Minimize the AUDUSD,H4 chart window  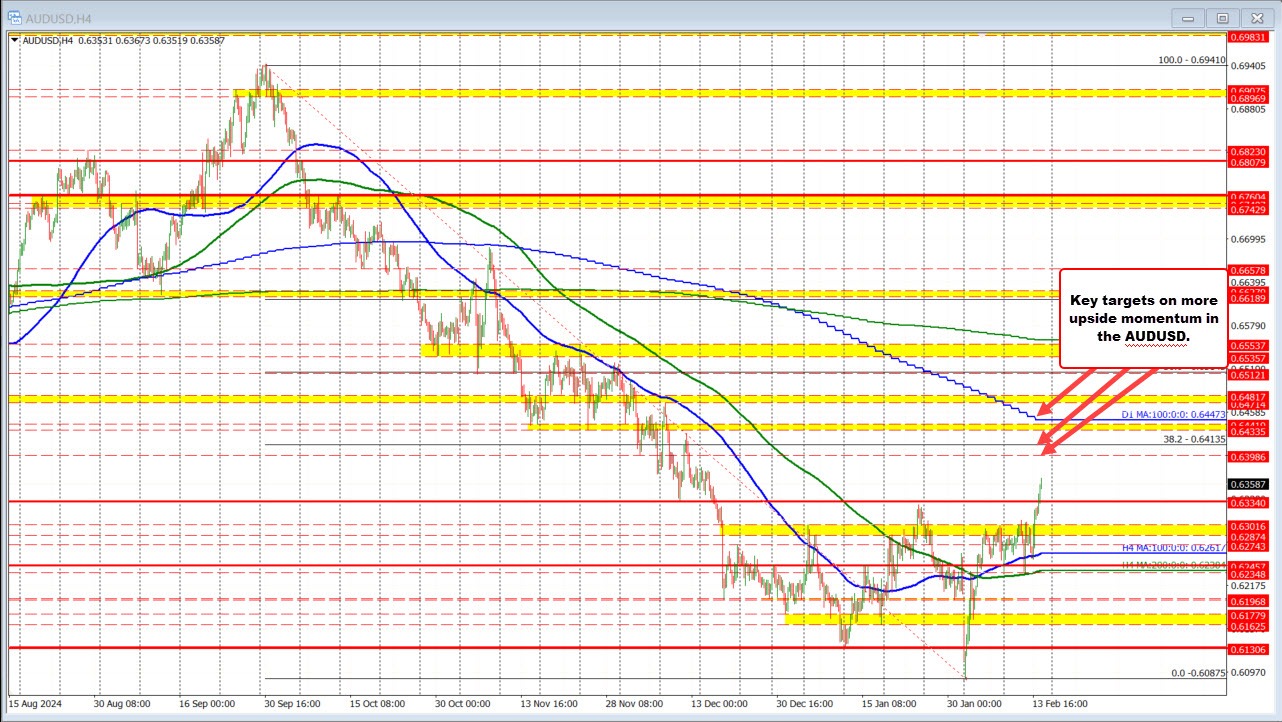[1187, 17]
